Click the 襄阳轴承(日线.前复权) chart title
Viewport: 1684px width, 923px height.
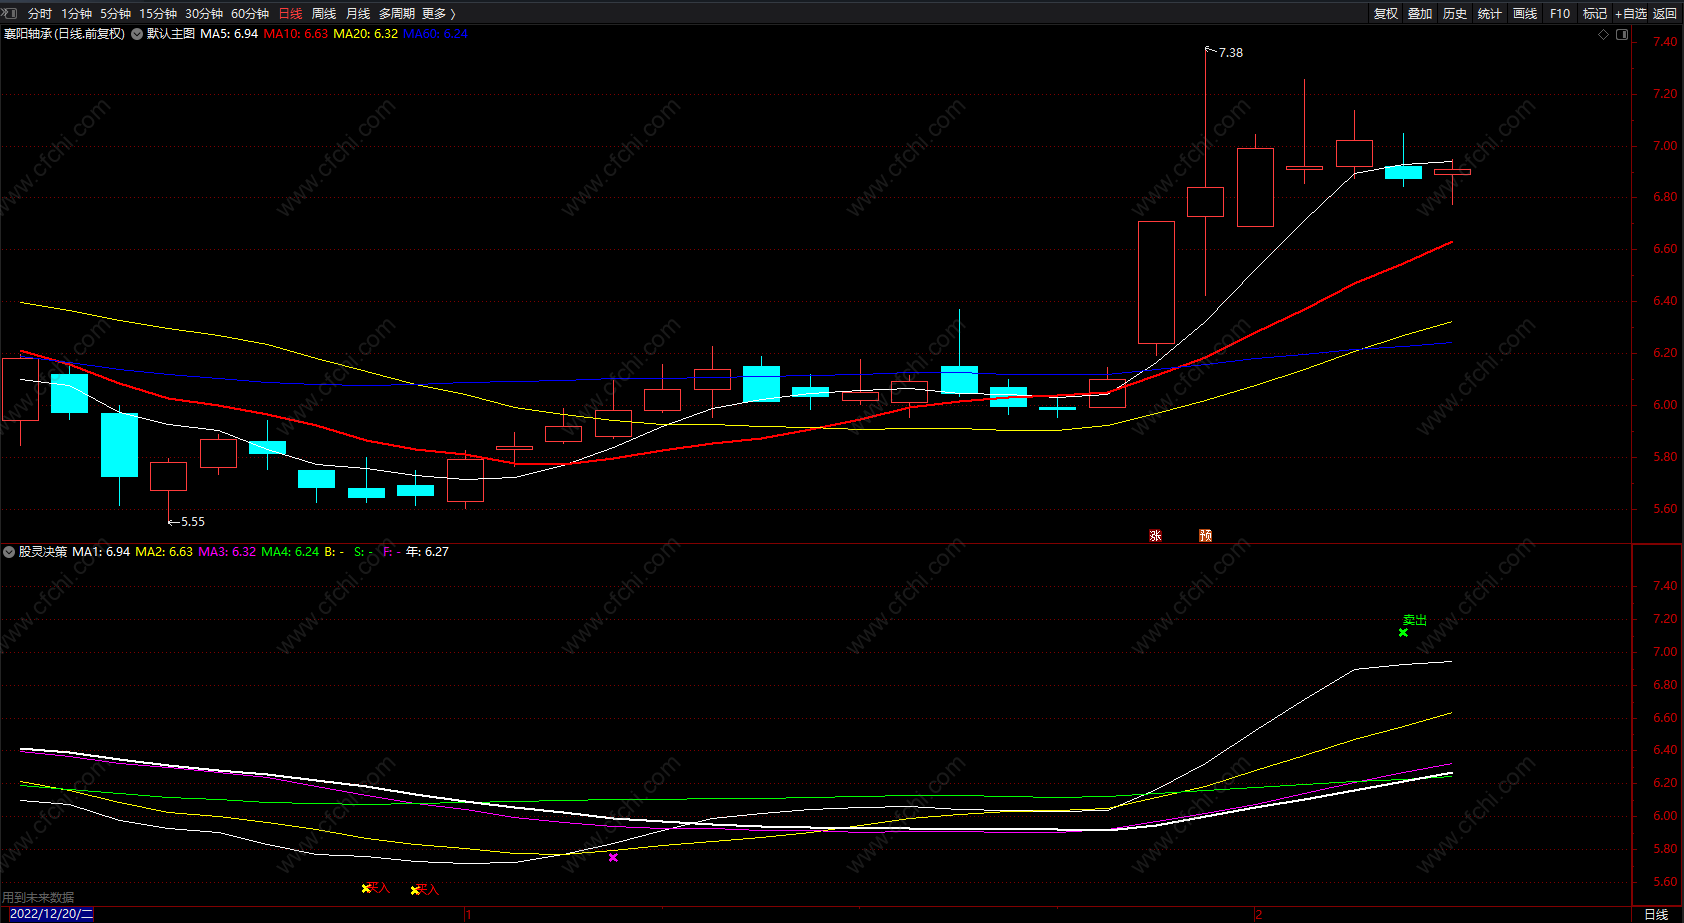(65, 34)
